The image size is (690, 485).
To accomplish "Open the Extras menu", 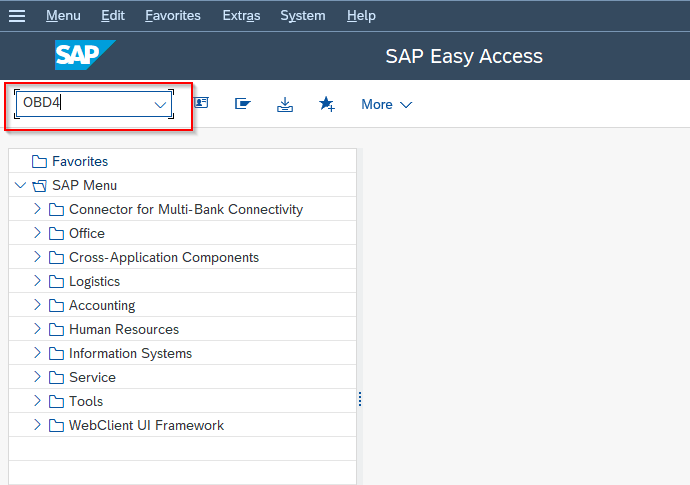I will 241,16.
